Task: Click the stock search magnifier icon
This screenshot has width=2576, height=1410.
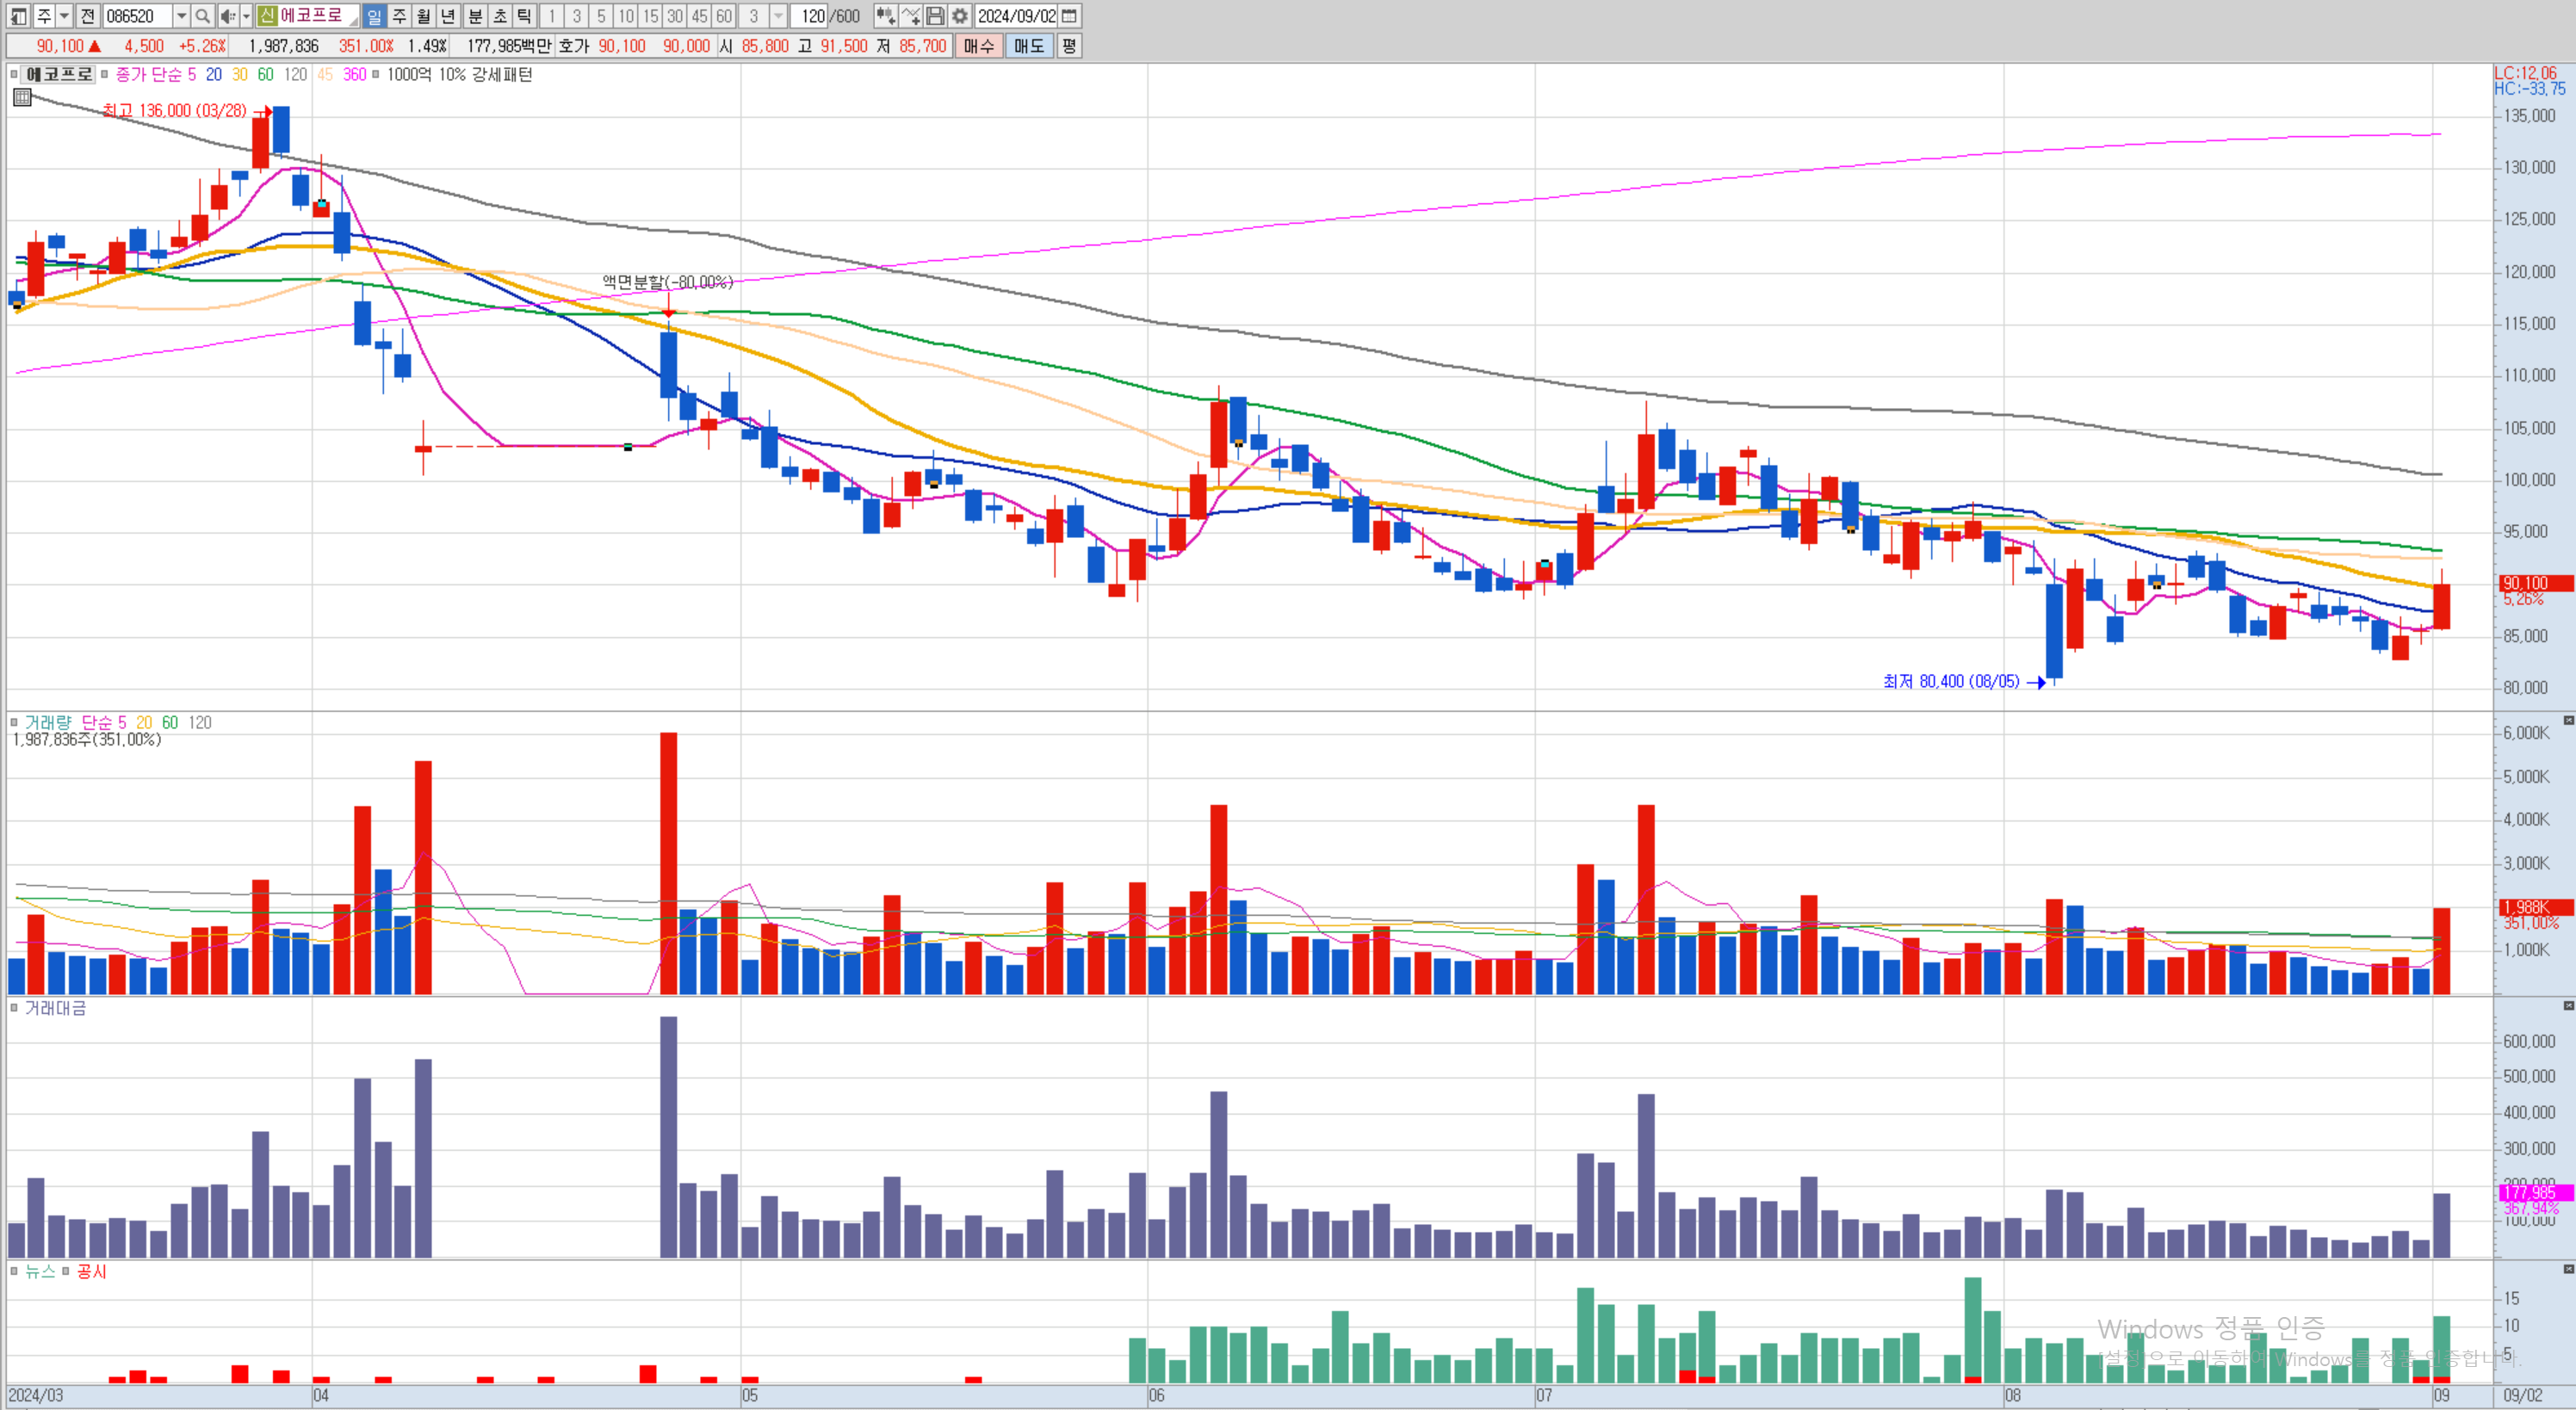Action: [202, 16]
